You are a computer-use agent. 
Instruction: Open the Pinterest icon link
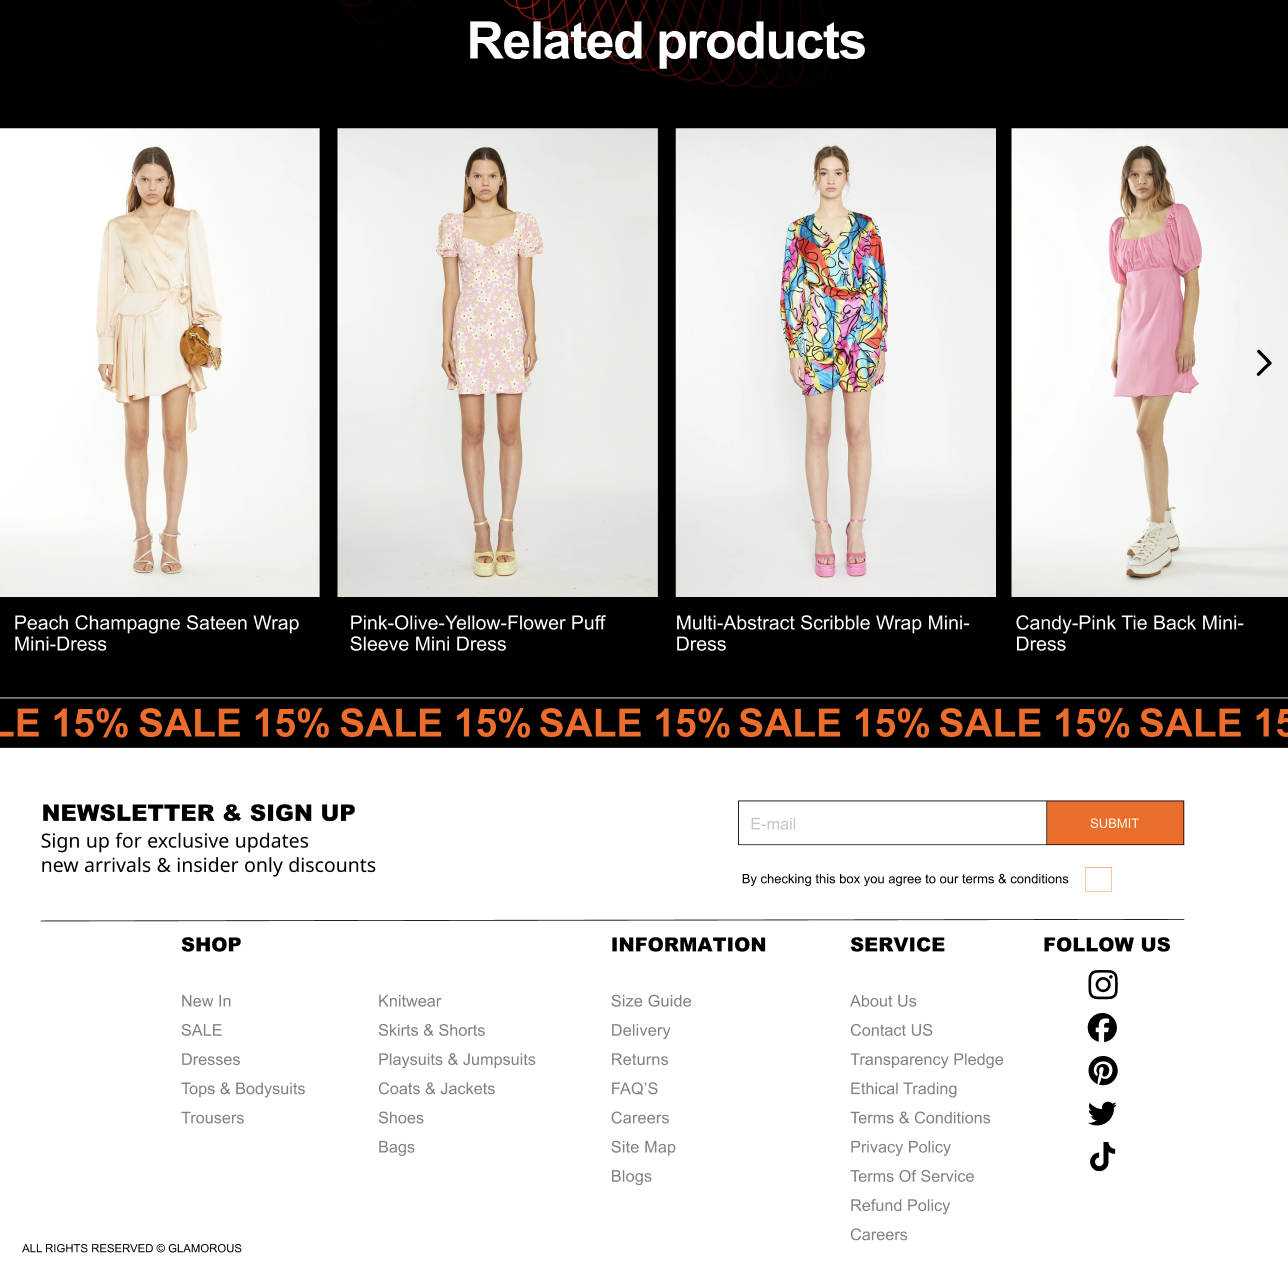[x=1102, y=1071]
